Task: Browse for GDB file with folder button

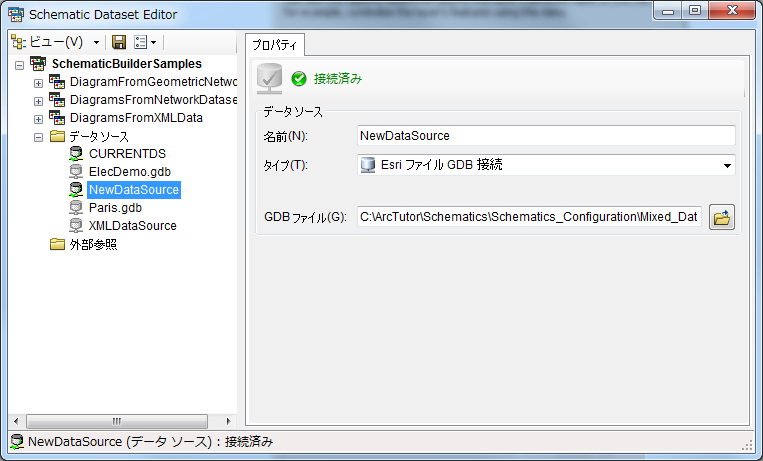Action: point(722,217)
